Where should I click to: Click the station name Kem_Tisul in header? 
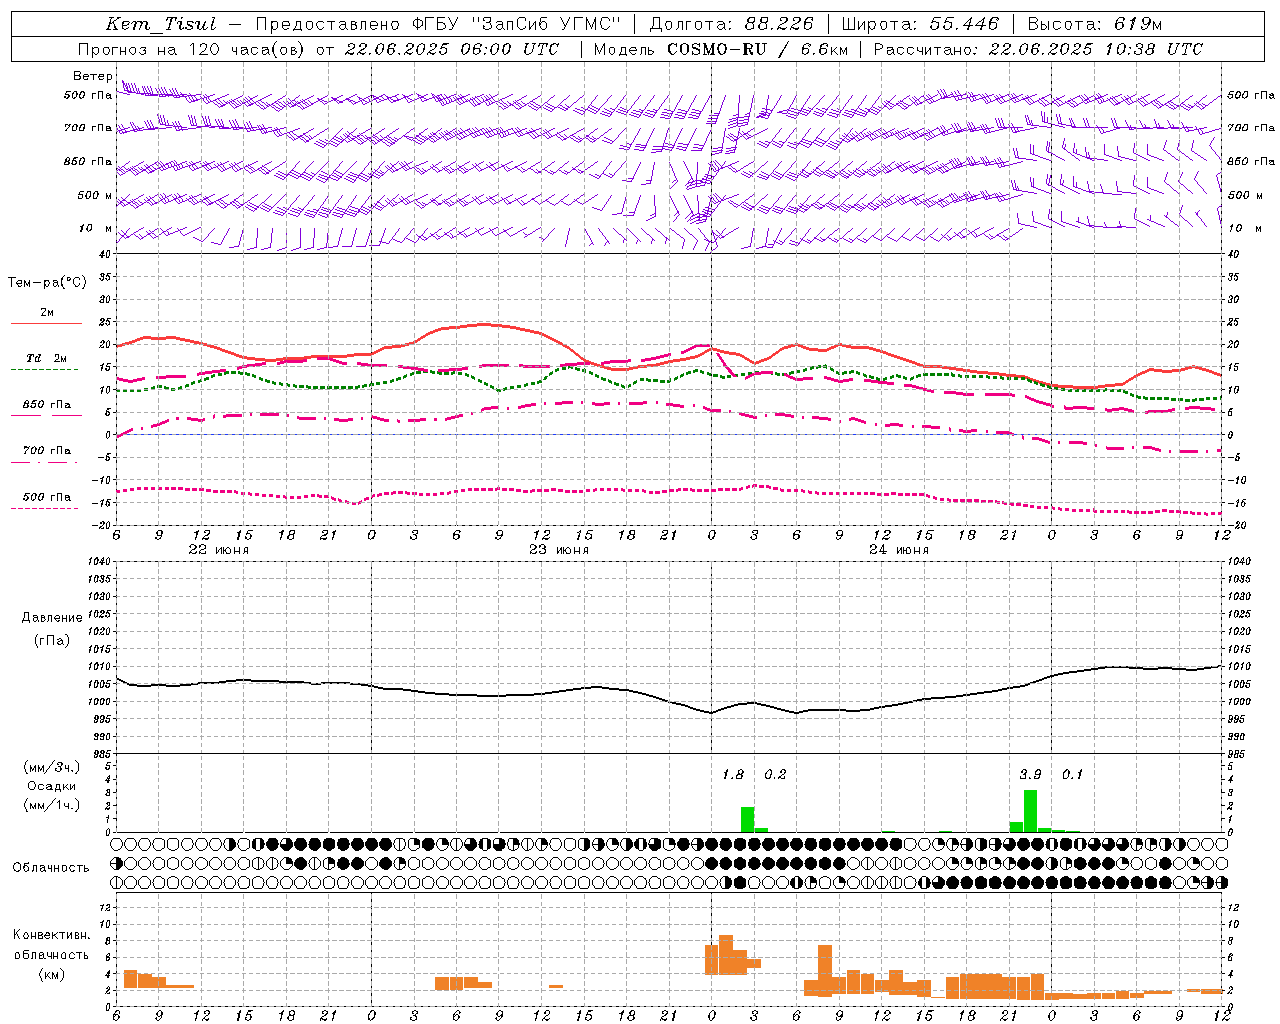coord(161,25)
